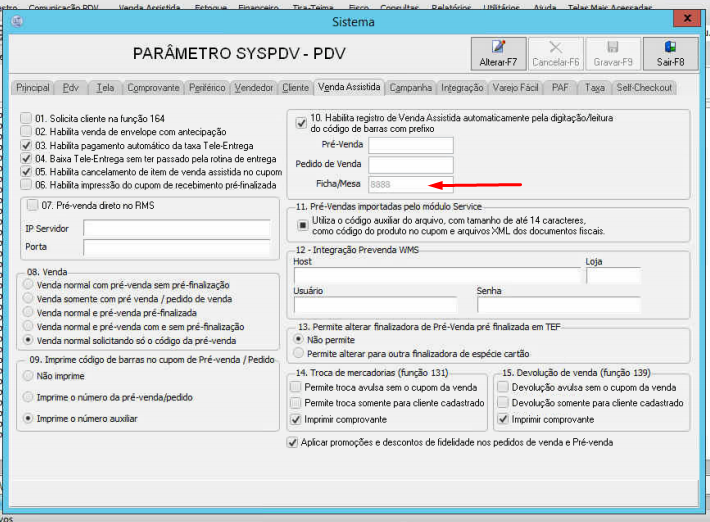This screenshot has width=710, height=522.
Task: Click the Gravar-F9 save button
Action: 613,53
